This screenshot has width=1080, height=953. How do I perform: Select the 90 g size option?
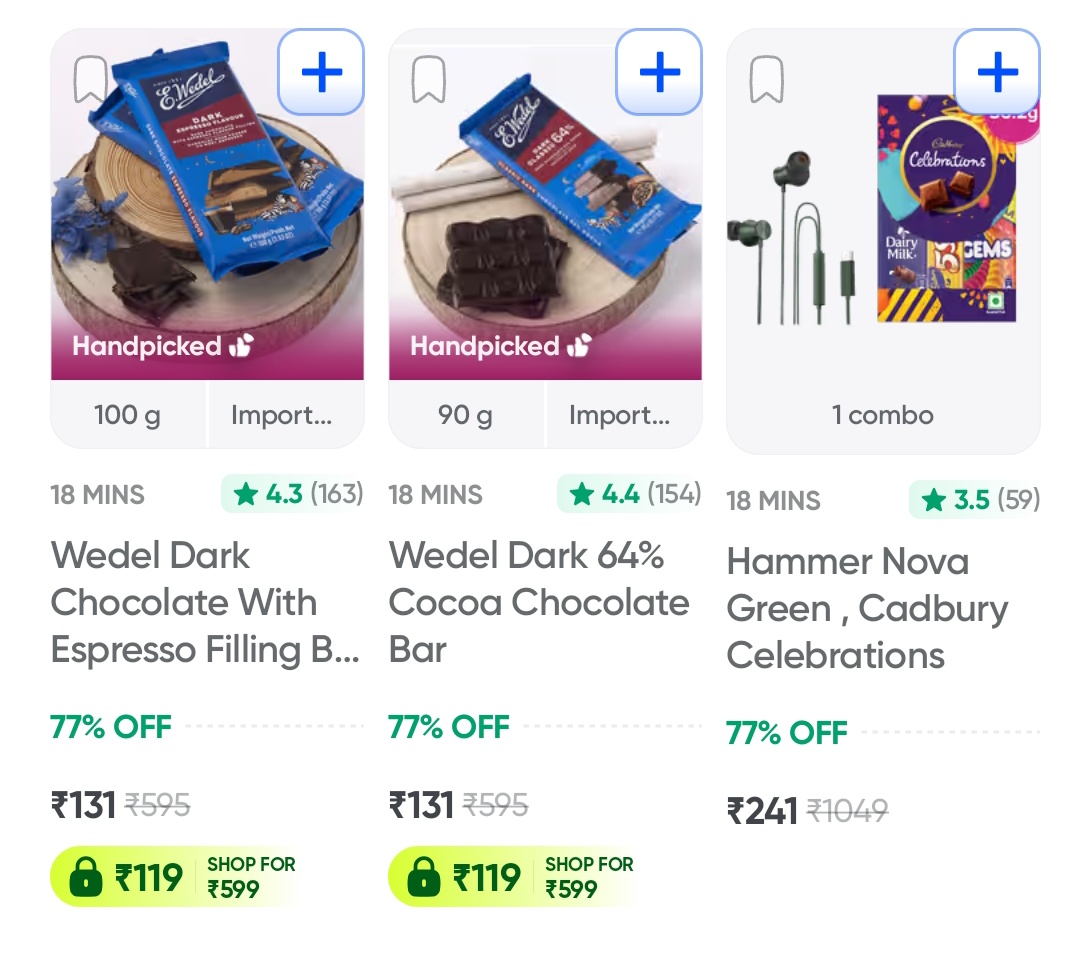pos(466,415)
